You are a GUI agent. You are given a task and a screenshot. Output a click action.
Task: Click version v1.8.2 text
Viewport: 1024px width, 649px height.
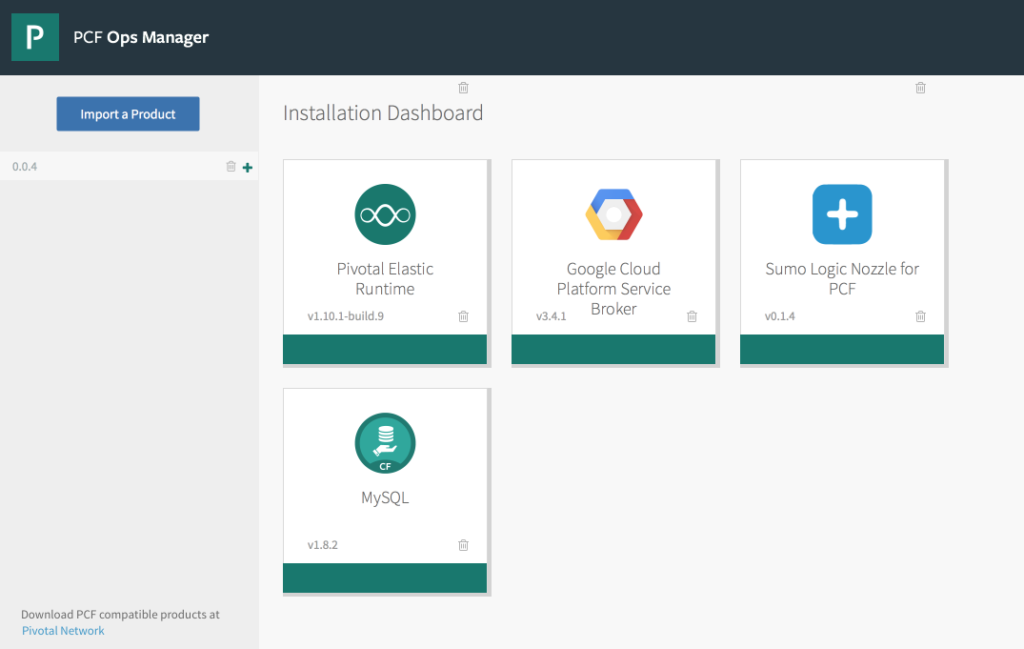[323, 545]
